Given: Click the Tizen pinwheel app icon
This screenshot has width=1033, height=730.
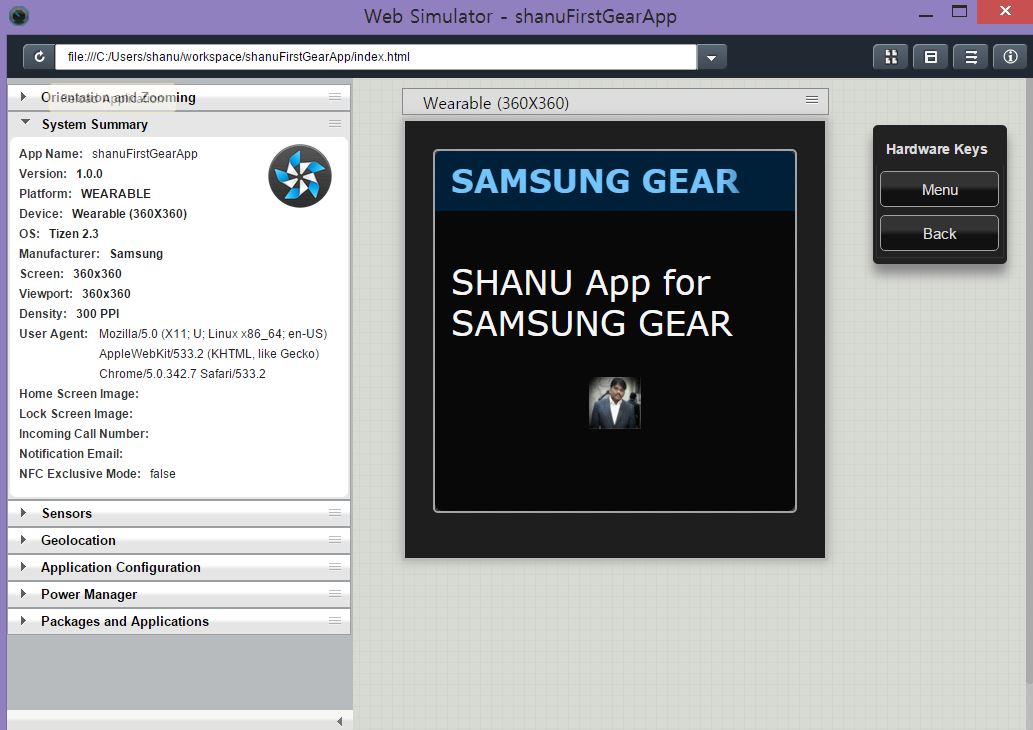Looking at the screenshot, I should (300, 176).
